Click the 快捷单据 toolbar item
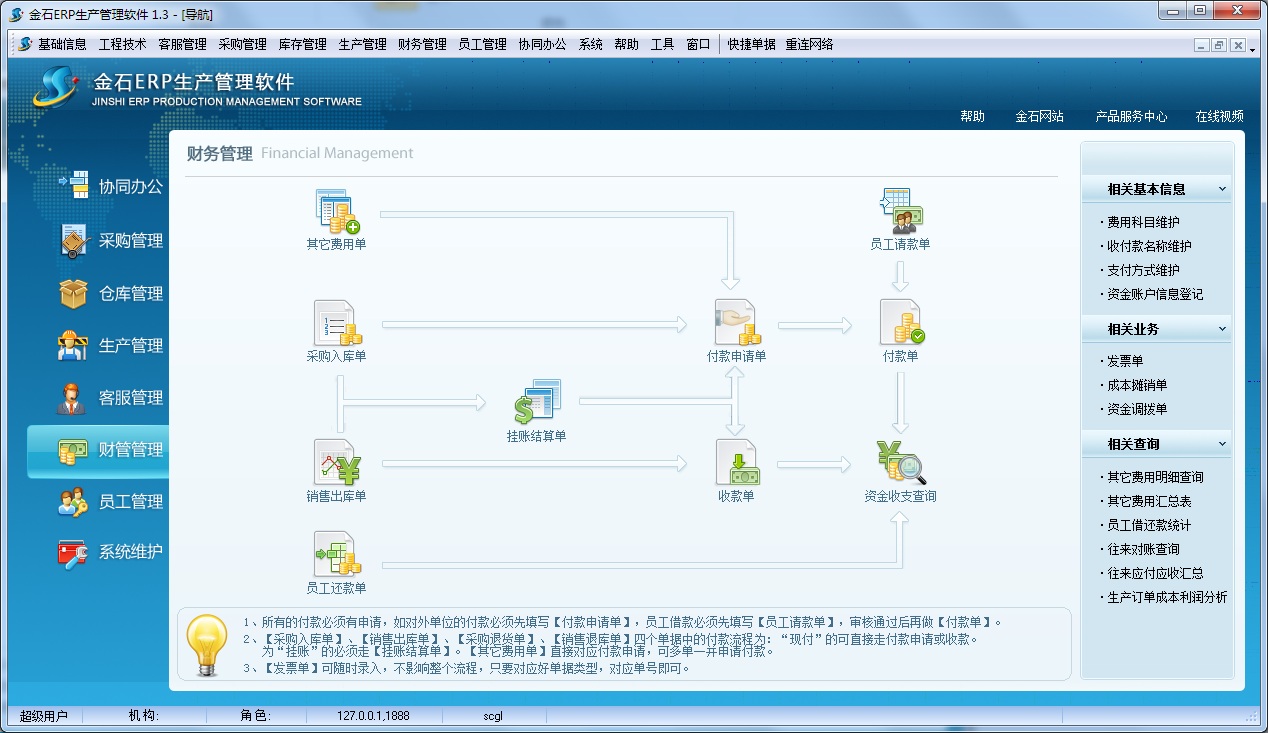 pyautogui.click(x=751, y=45)
